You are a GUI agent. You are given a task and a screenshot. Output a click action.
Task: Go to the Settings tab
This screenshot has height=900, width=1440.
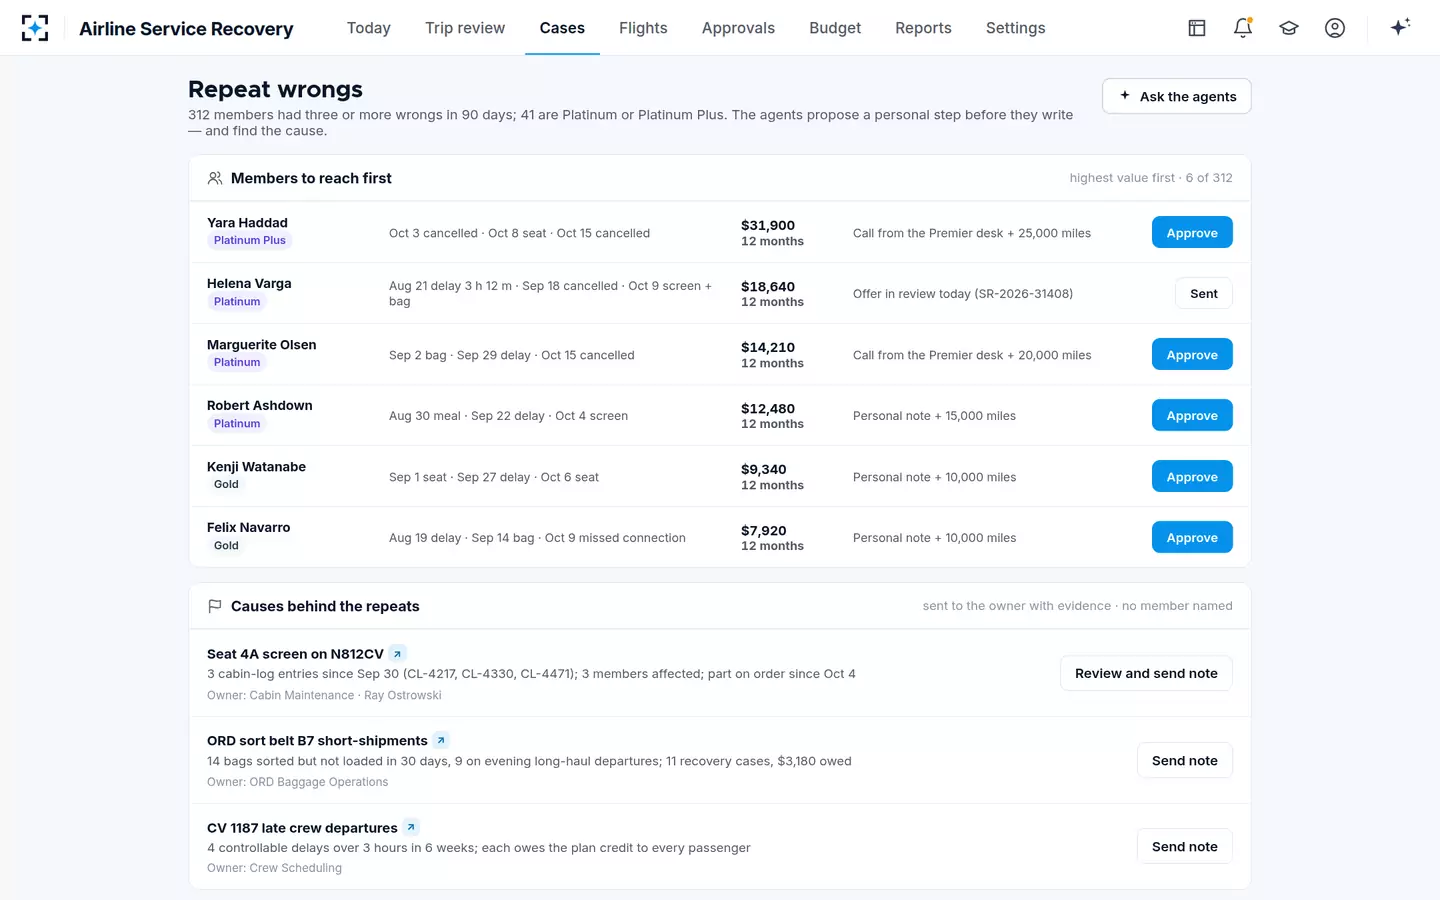1015,28
